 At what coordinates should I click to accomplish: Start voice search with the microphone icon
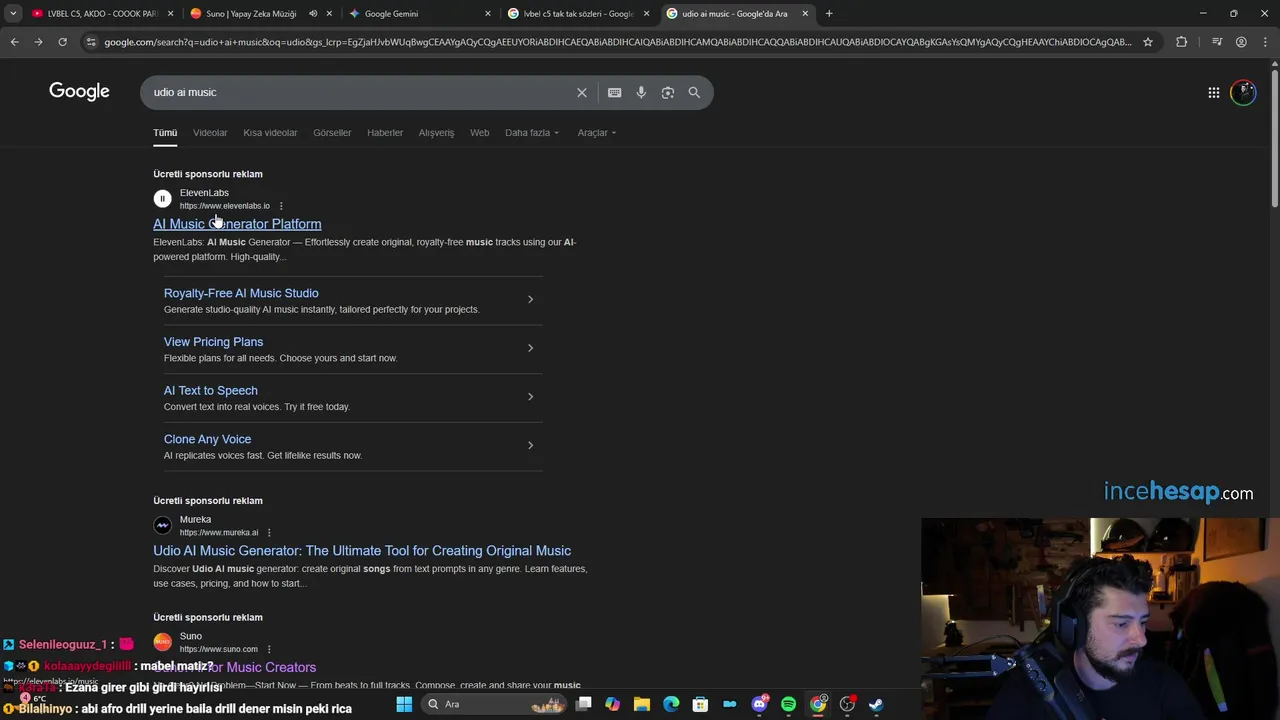pyautogui.click(x=641, y=92)
